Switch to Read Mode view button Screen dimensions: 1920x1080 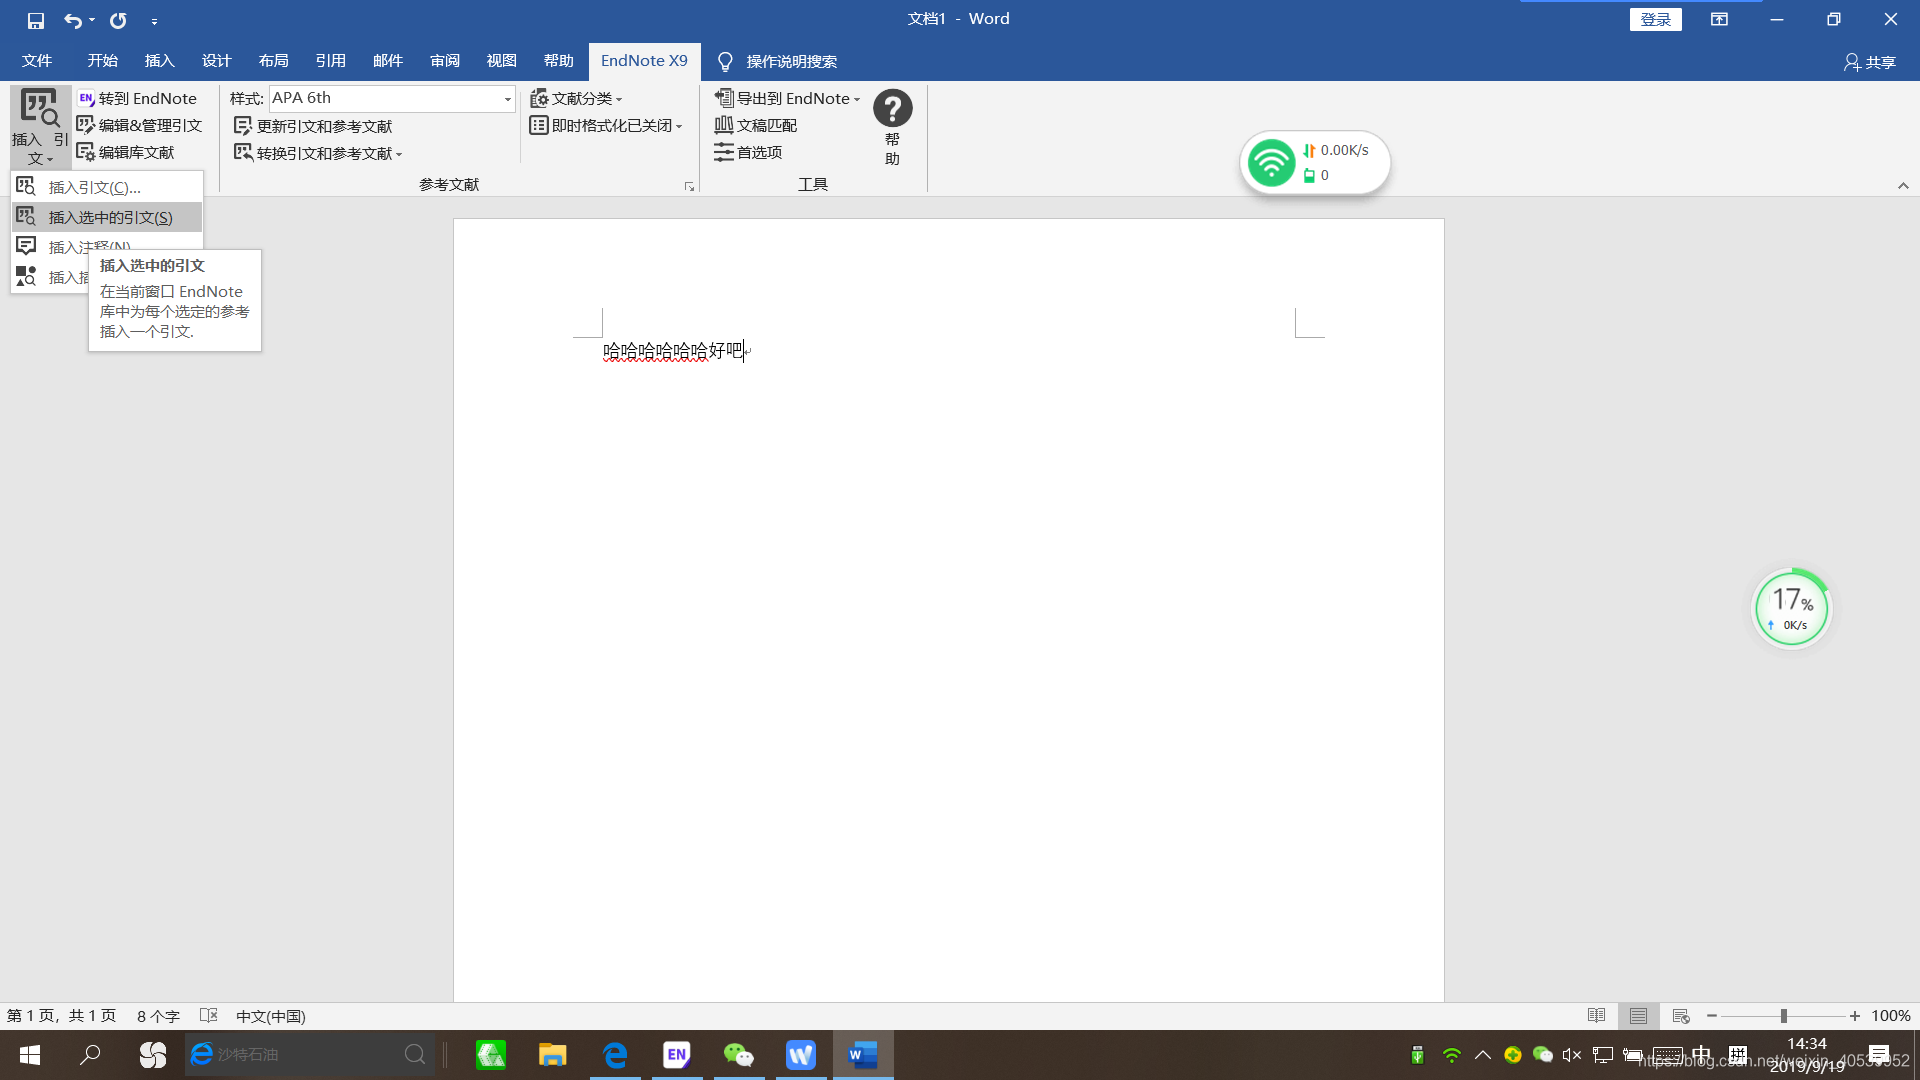click(x=1596, y=1016)
